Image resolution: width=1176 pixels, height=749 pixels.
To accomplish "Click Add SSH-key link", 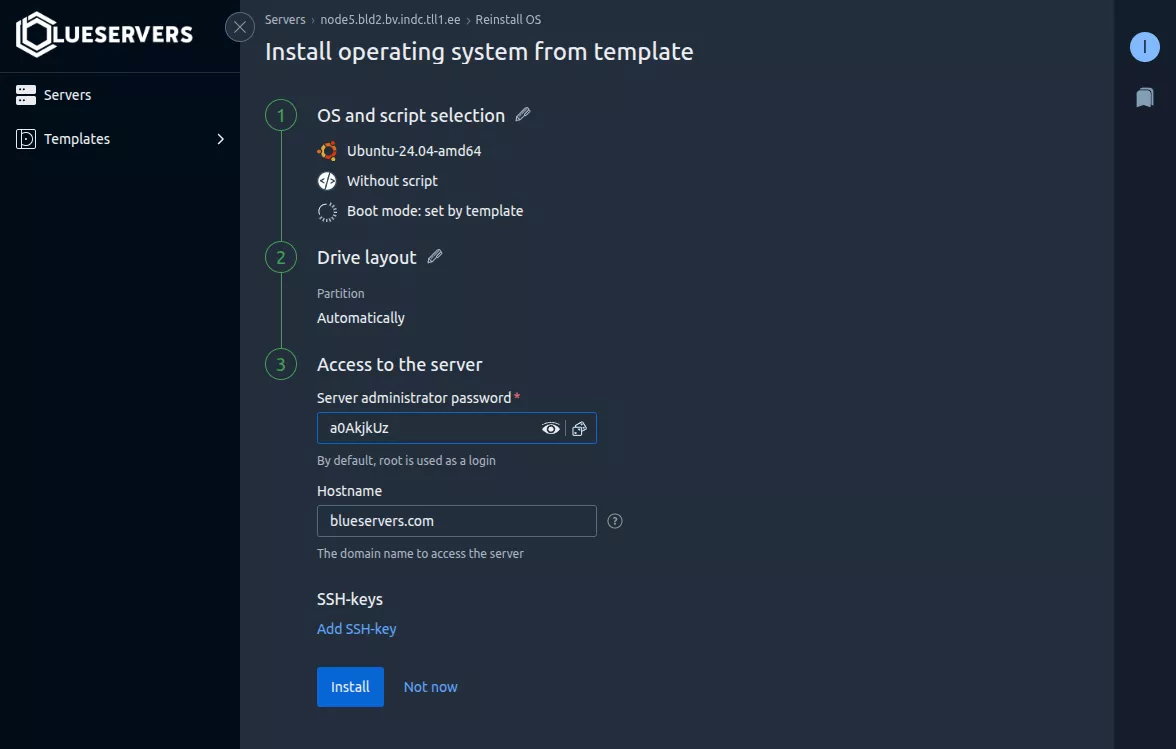I will tap(356, 629).
